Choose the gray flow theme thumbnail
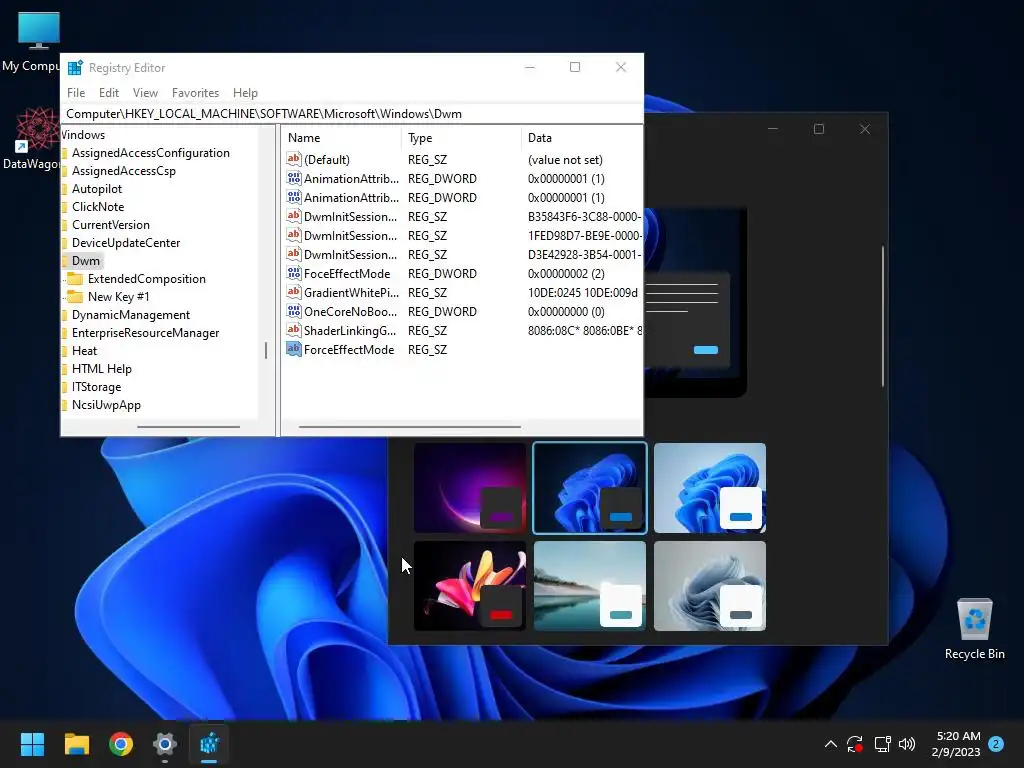The image size is (1024, 768). pyautogui.click(x=709, y=586)
